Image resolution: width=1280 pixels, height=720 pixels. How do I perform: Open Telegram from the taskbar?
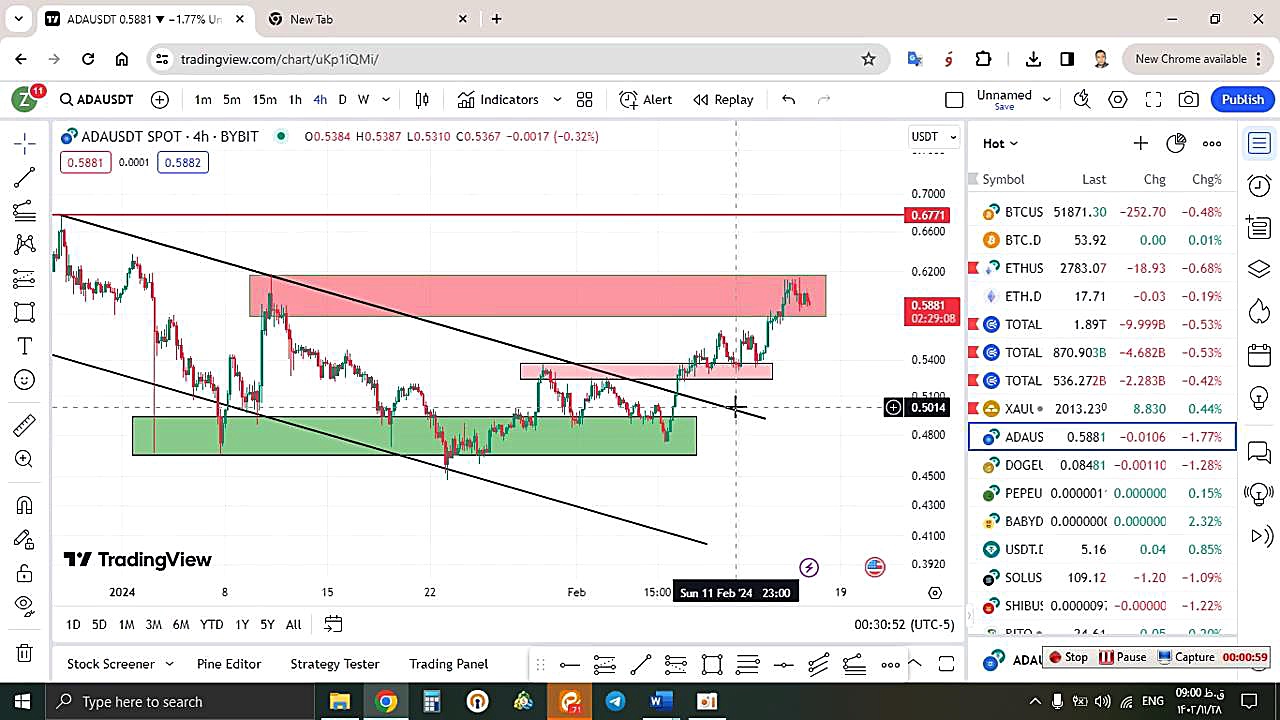[x=615, y=701]
